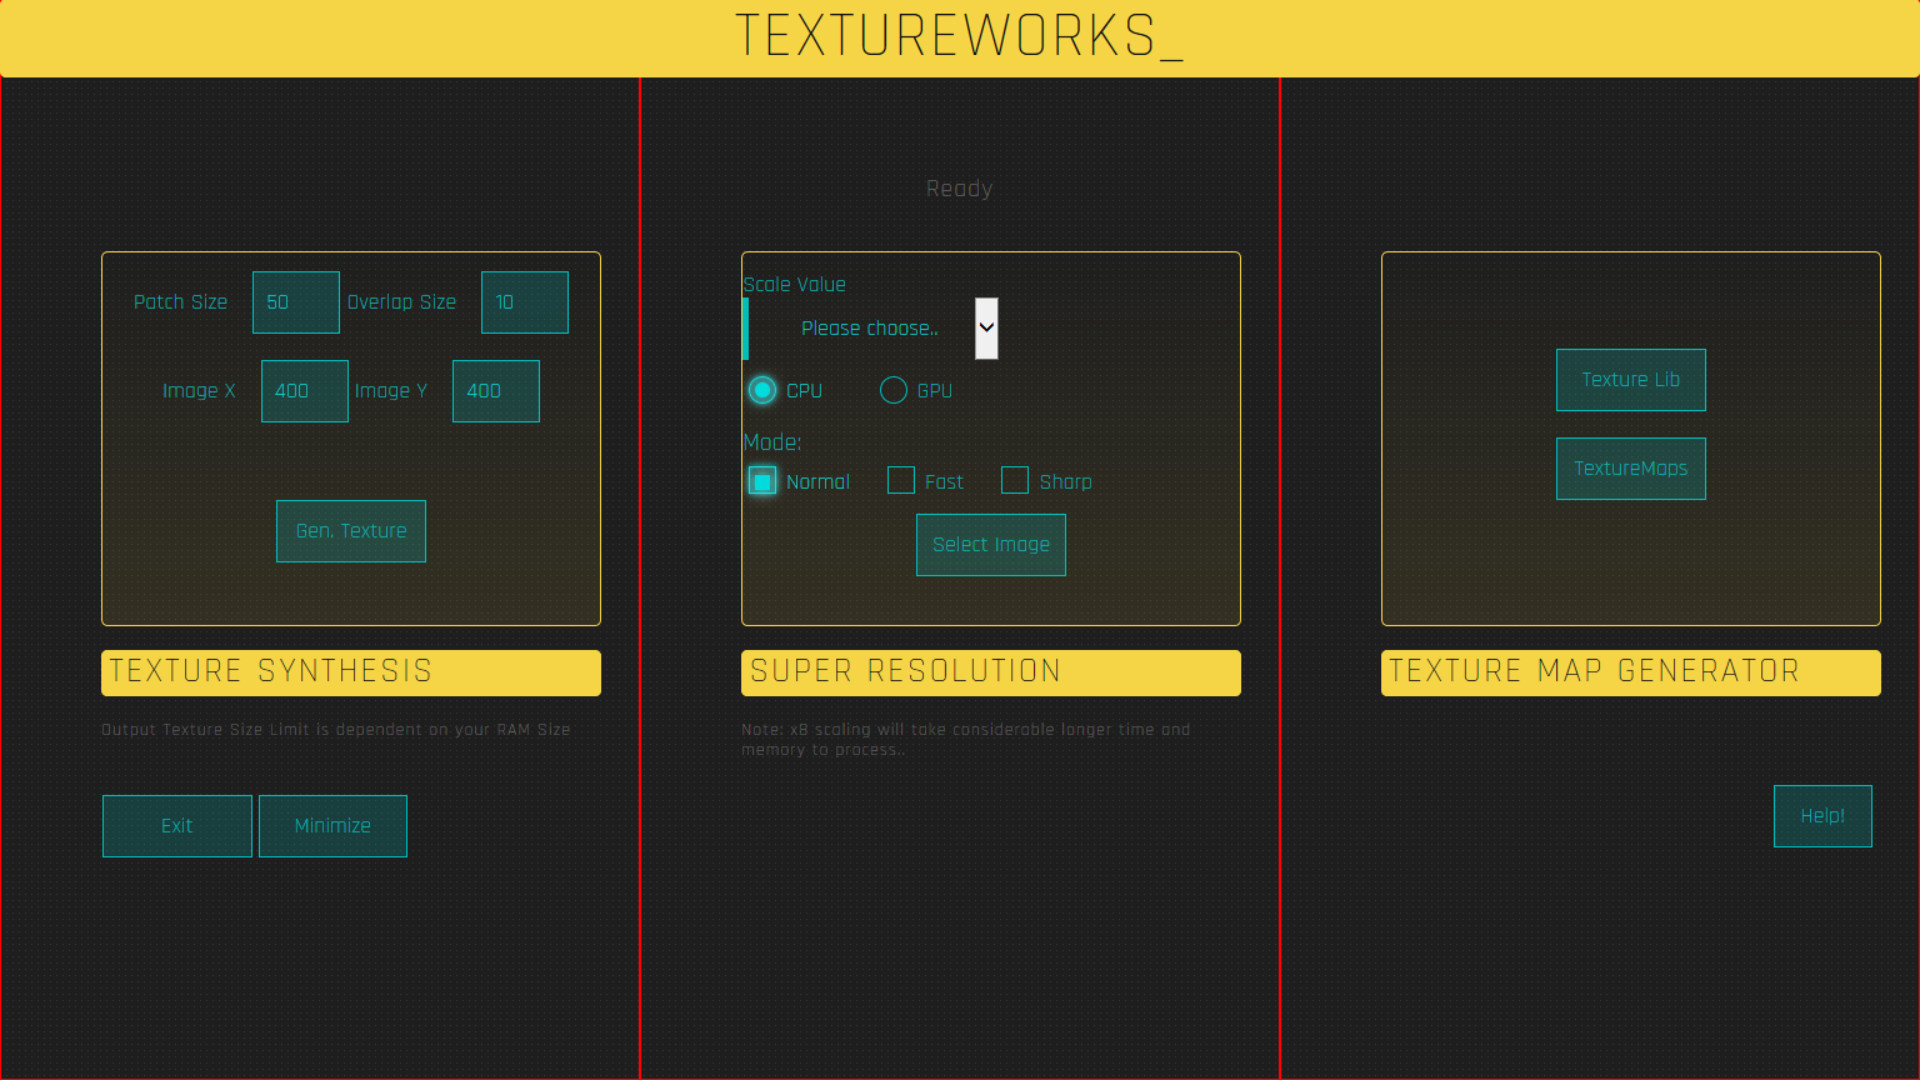Select the Image X value field
The height and width of the screenshot is (1080, 1920).
(x=304, y=391)
